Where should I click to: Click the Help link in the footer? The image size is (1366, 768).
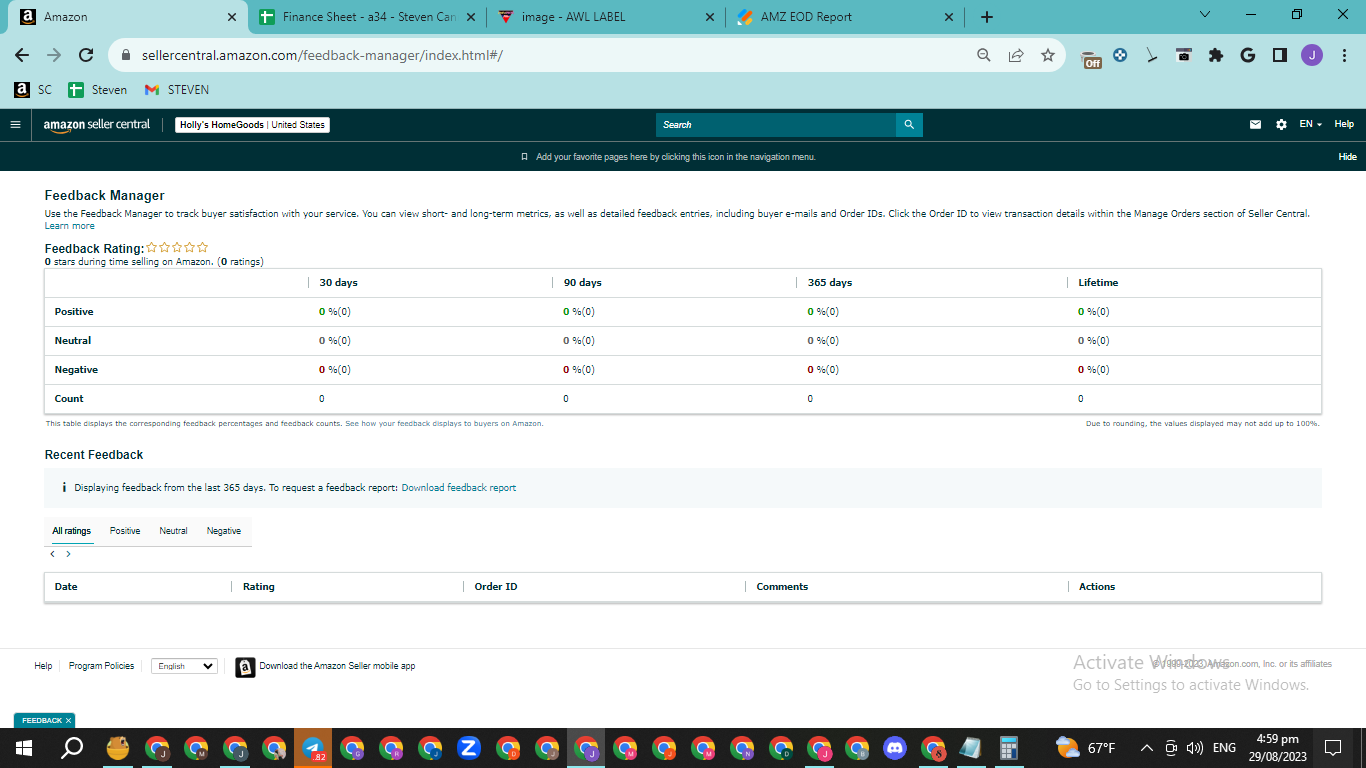43,666
